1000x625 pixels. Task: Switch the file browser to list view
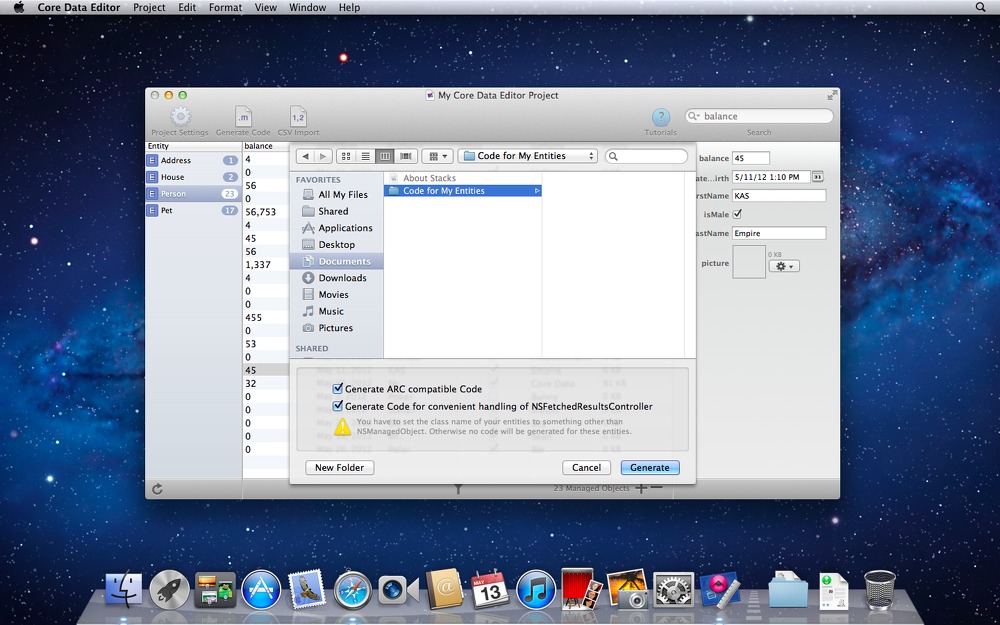pos(365,156)
